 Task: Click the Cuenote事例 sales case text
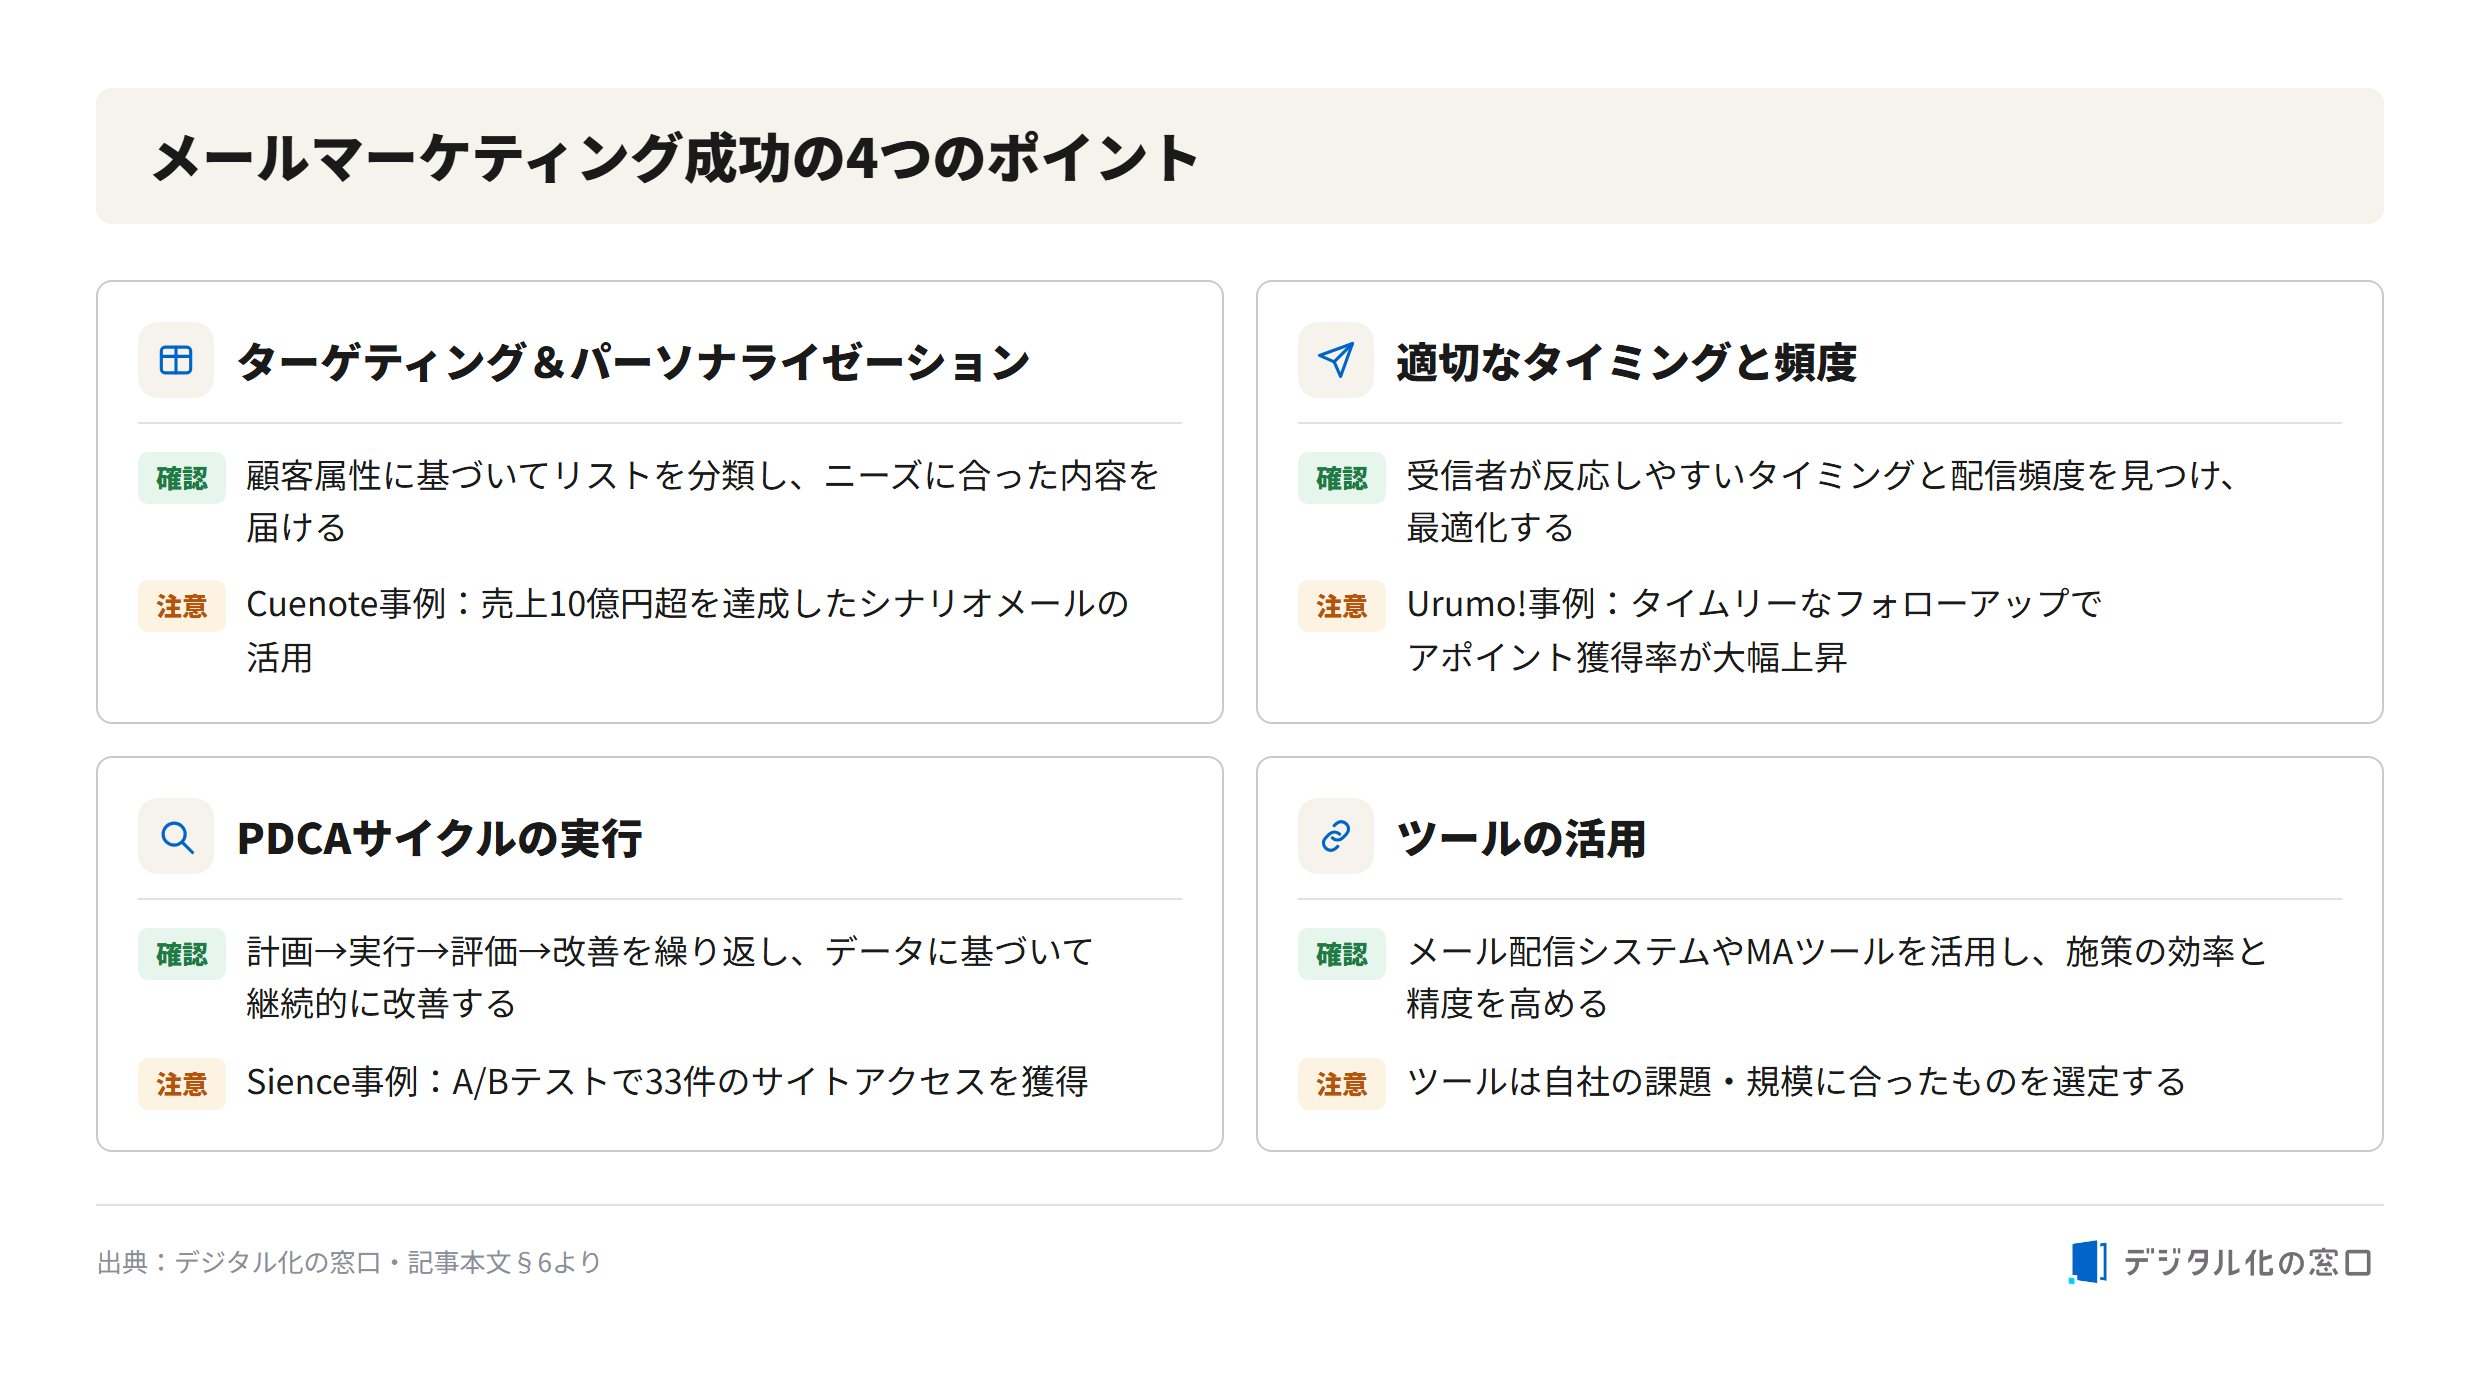pyautogui.click(x=688, y=630)
